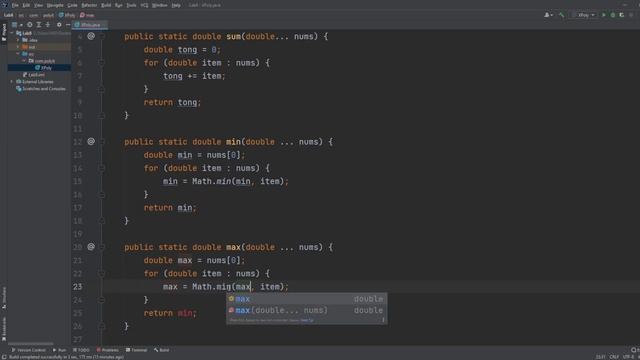Click Run with Coverage icon
The width and height of the screenshot is (640, 360).
coord(622,15)
